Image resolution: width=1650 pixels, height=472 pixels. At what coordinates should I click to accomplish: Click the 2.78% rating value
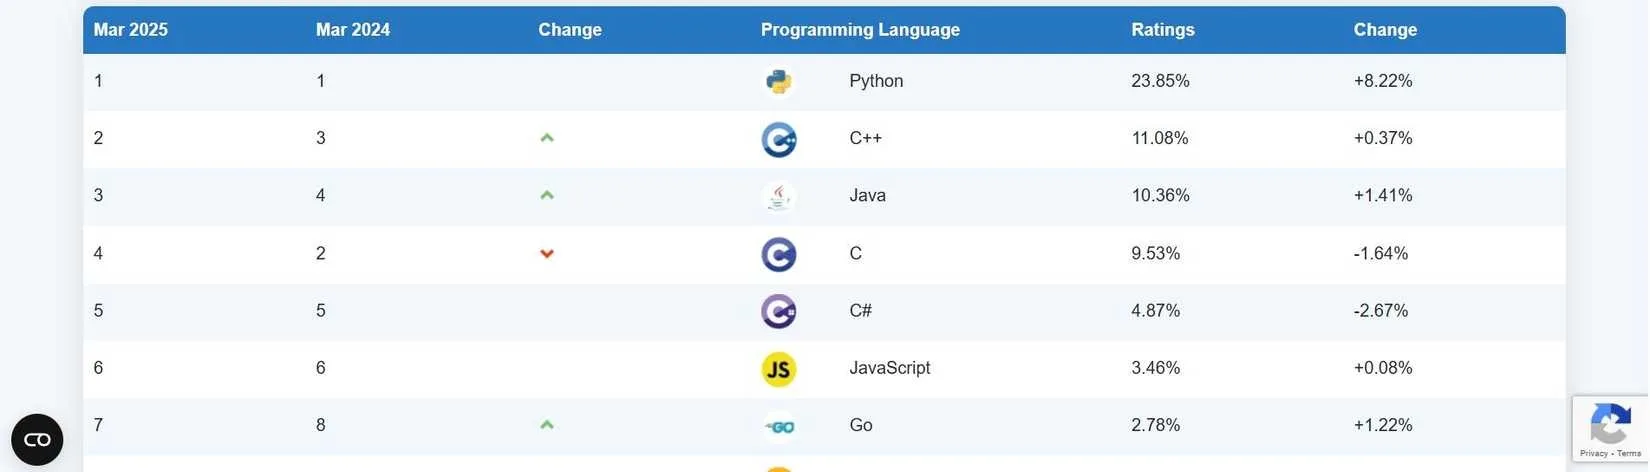[x=1156, y=425]
